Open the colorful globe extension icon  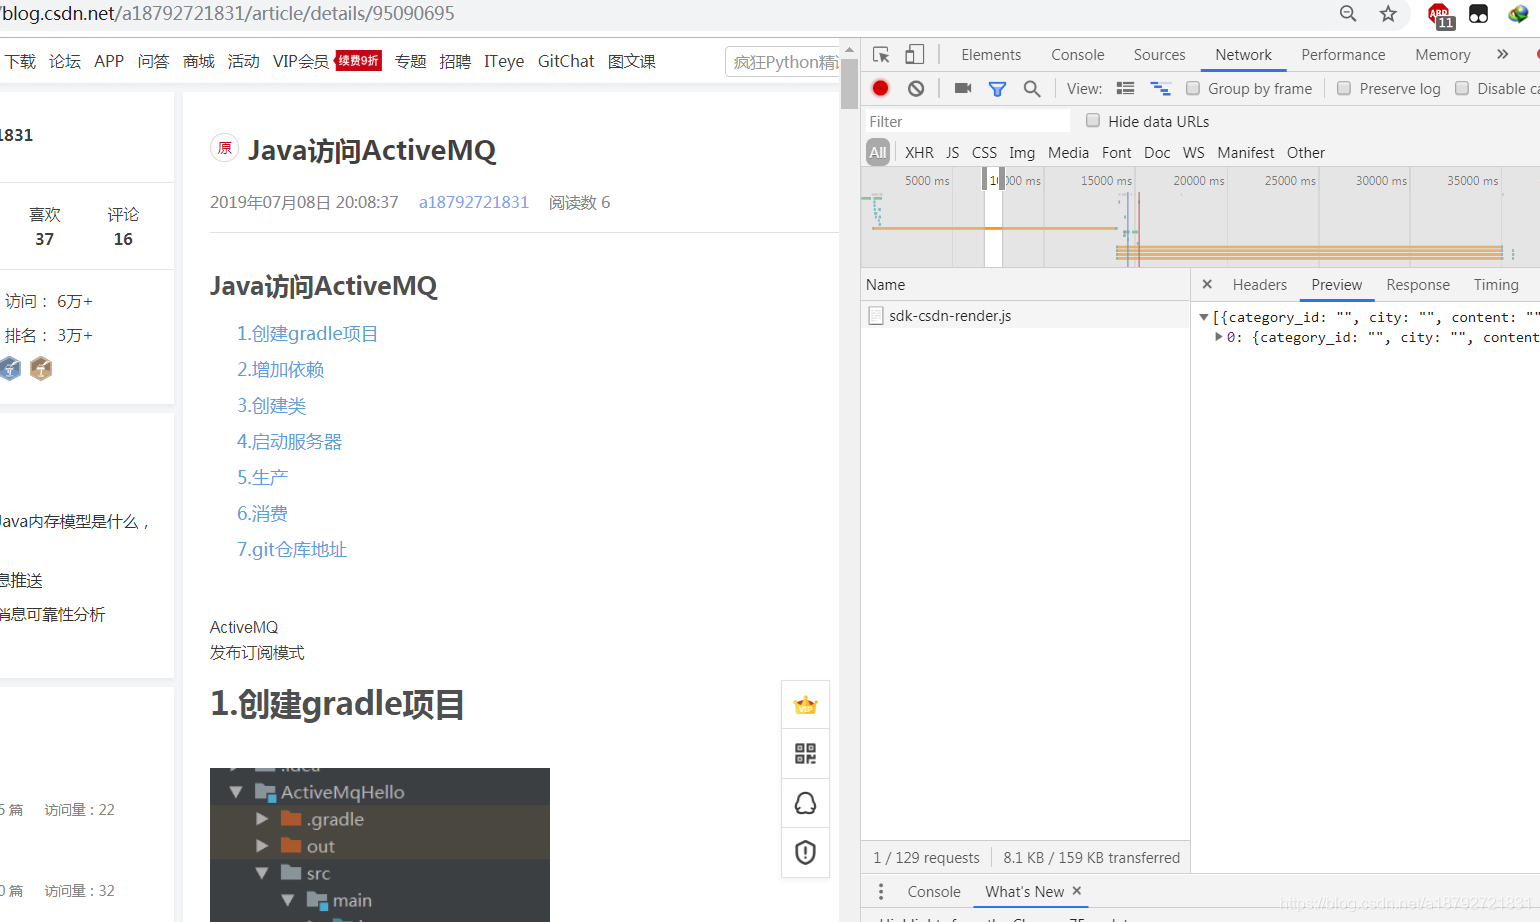pyautogui.click(x=1518, y=13)
